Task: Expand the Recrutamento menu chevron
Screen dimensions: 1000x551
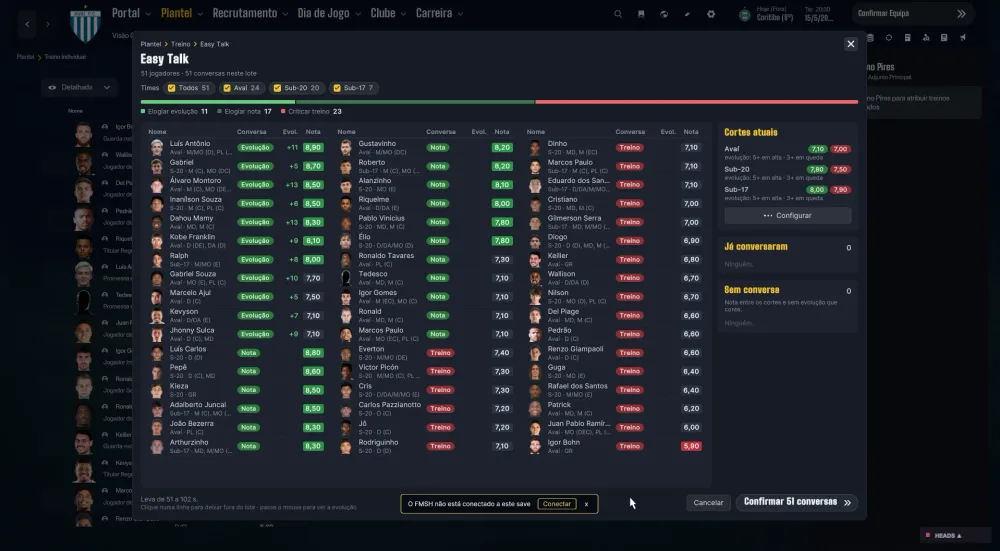Action: pos(284,14)
